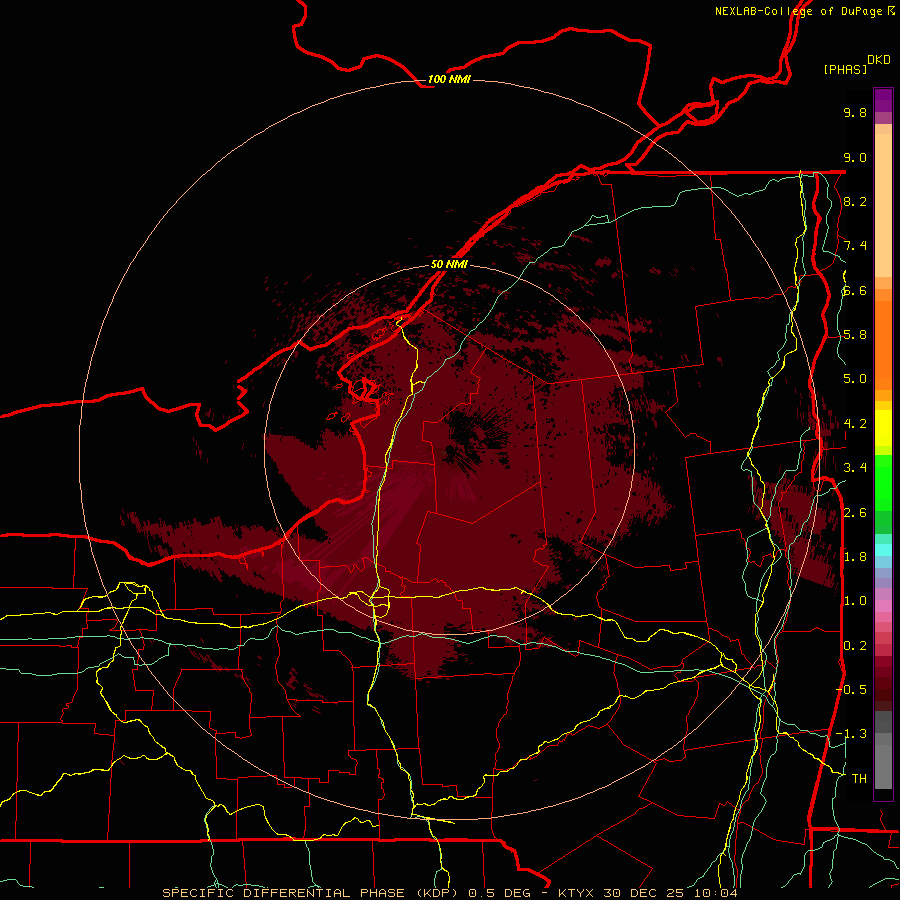Image resolution: width=900 pixels, height=900 pixels.
Task: Click the 5.8 value on the scale
Action: coord(855,335)
